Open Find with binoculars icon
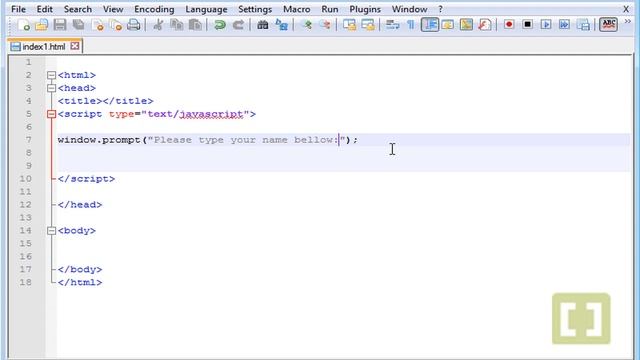Screen dimensions: 640x360 [262, 25]
